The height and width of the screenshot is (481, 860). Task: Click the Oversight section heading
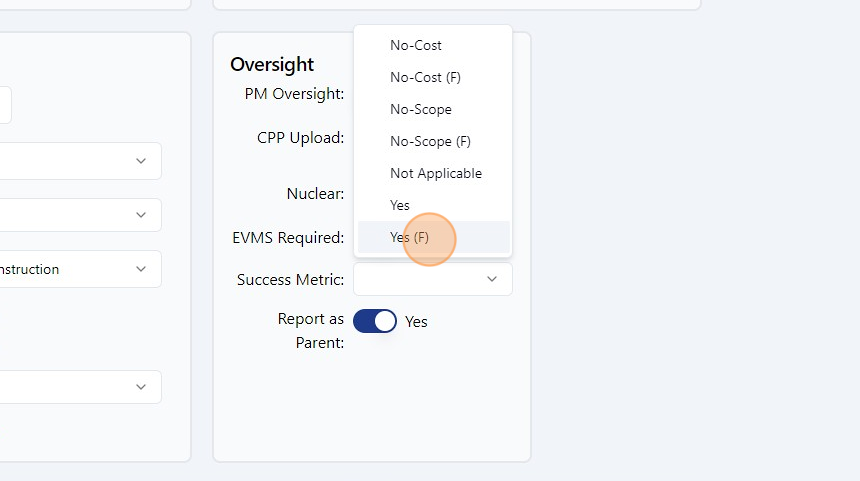272,64
